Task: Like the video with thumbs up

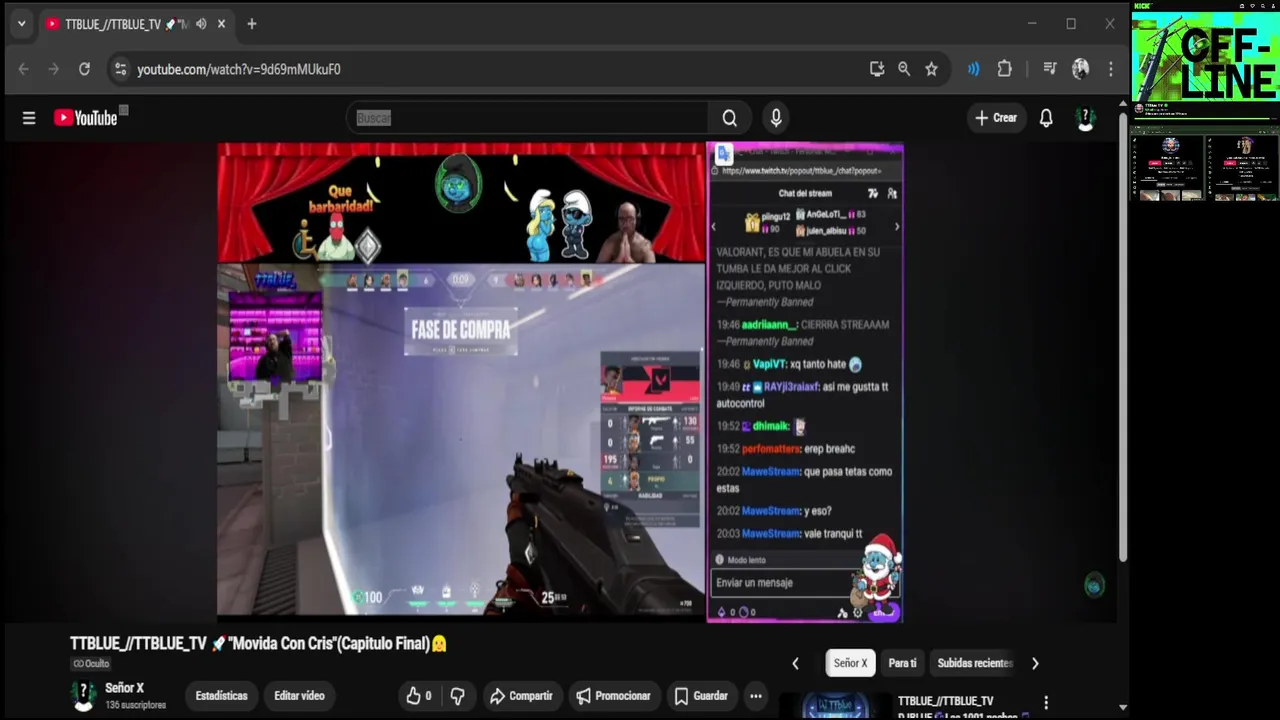Action: tap(419, 696)
